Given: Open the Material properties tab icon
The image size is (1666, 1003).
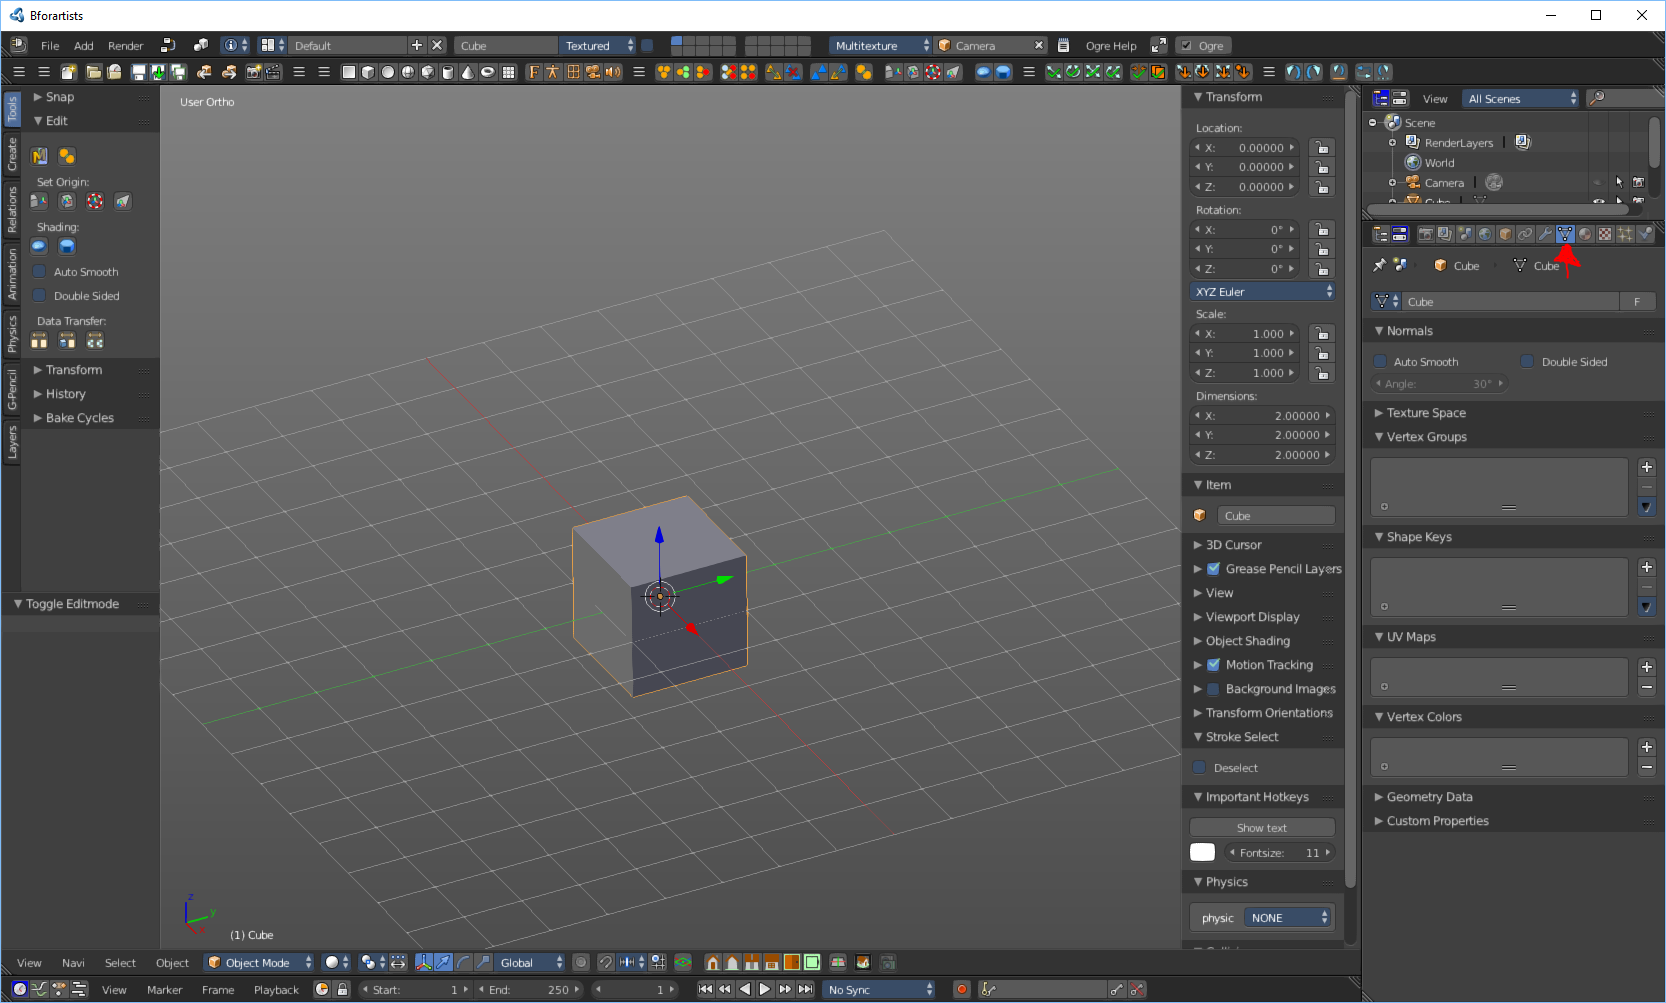Looking at the screenshot, I should [x=1585, y=234].
